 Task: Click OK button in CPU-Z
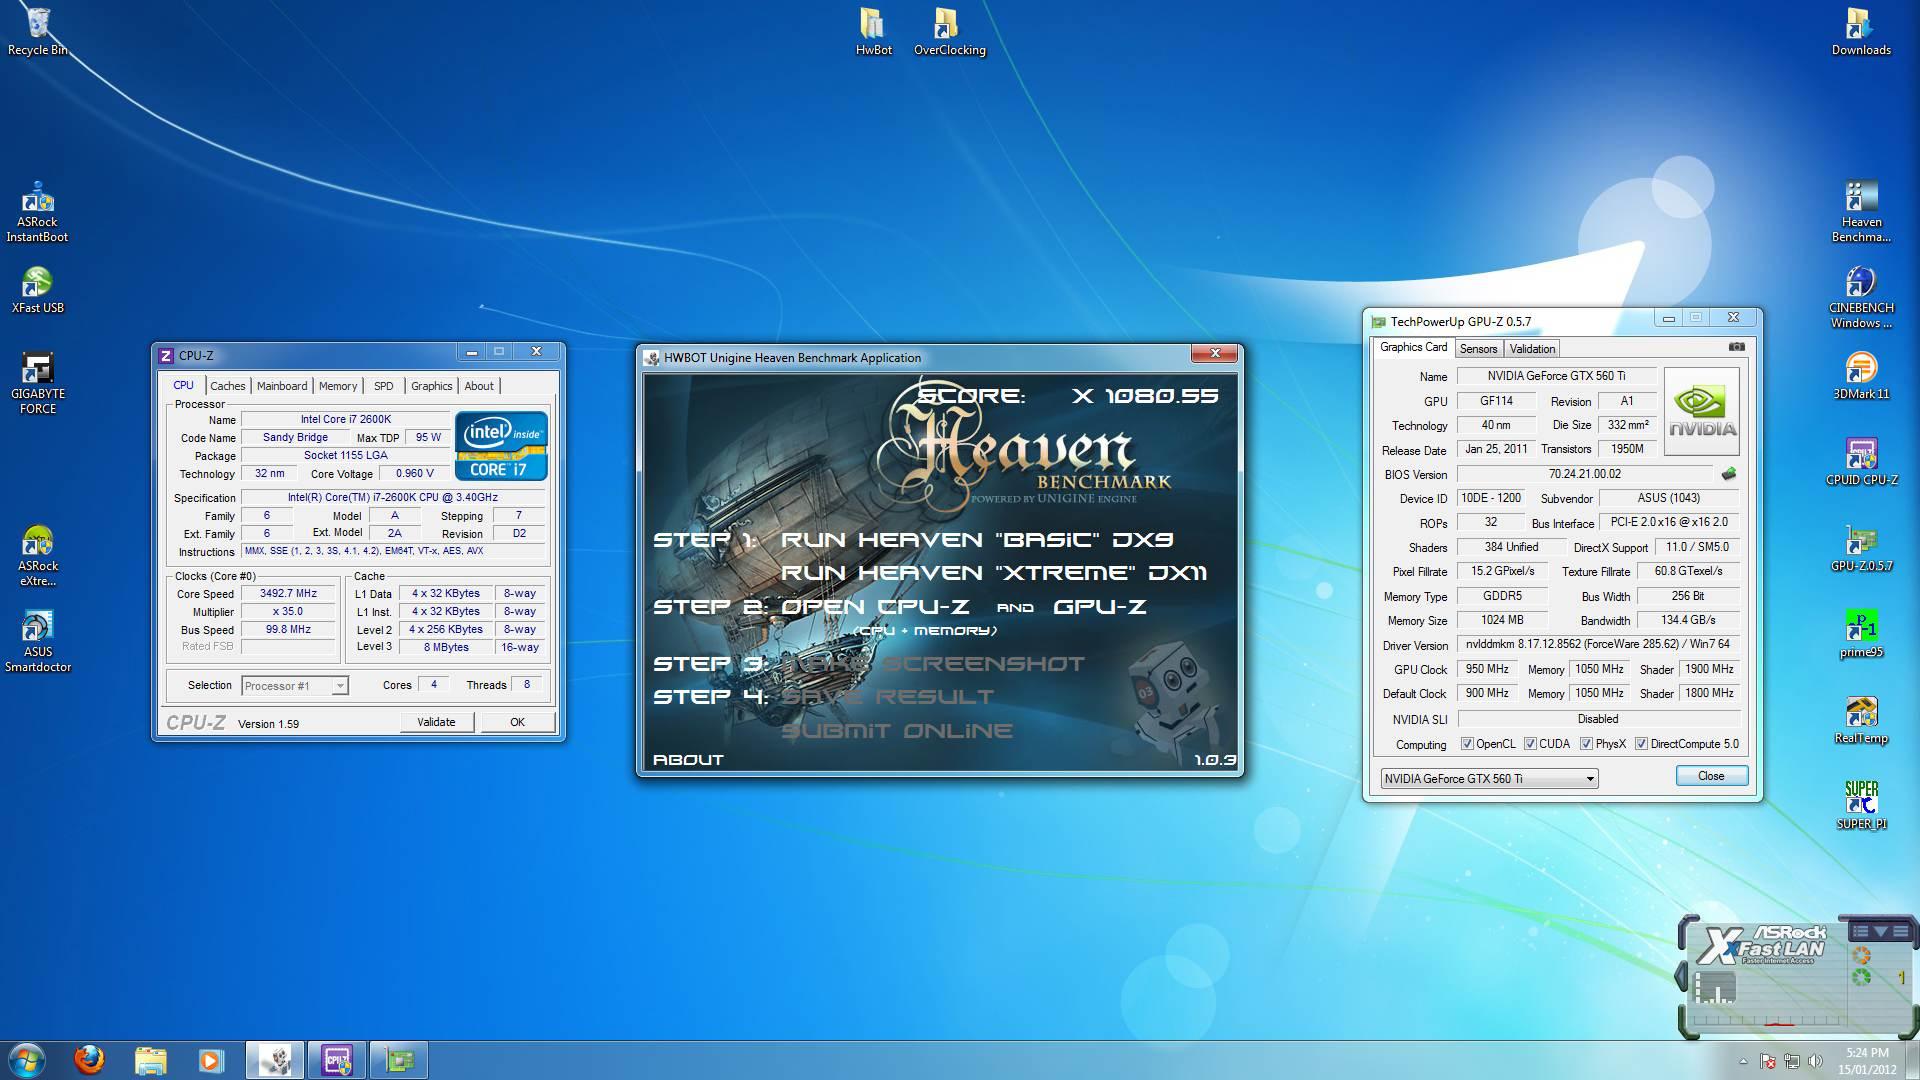point(517,722)
